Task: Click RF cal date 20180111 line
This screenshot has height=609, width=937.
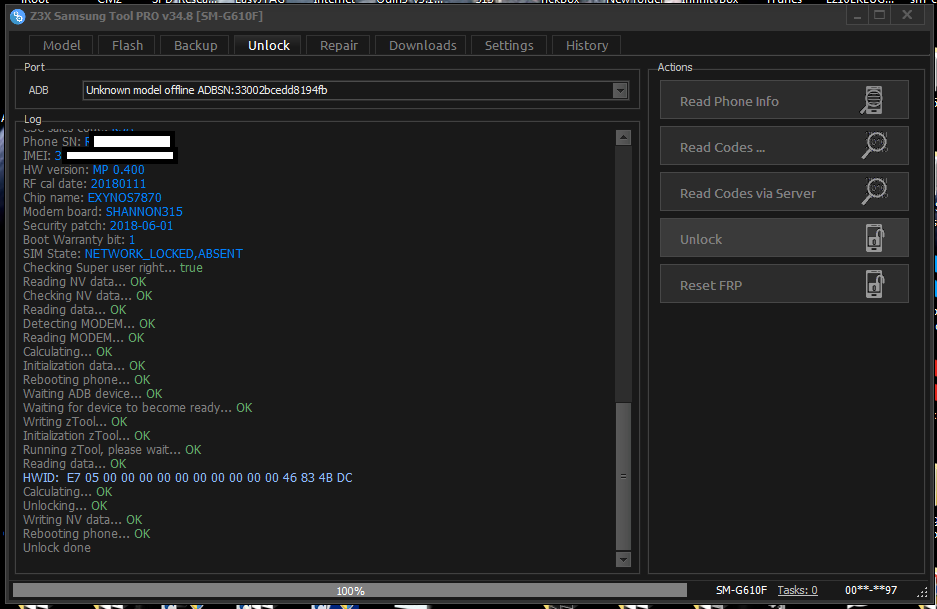Action: point(84,184)
